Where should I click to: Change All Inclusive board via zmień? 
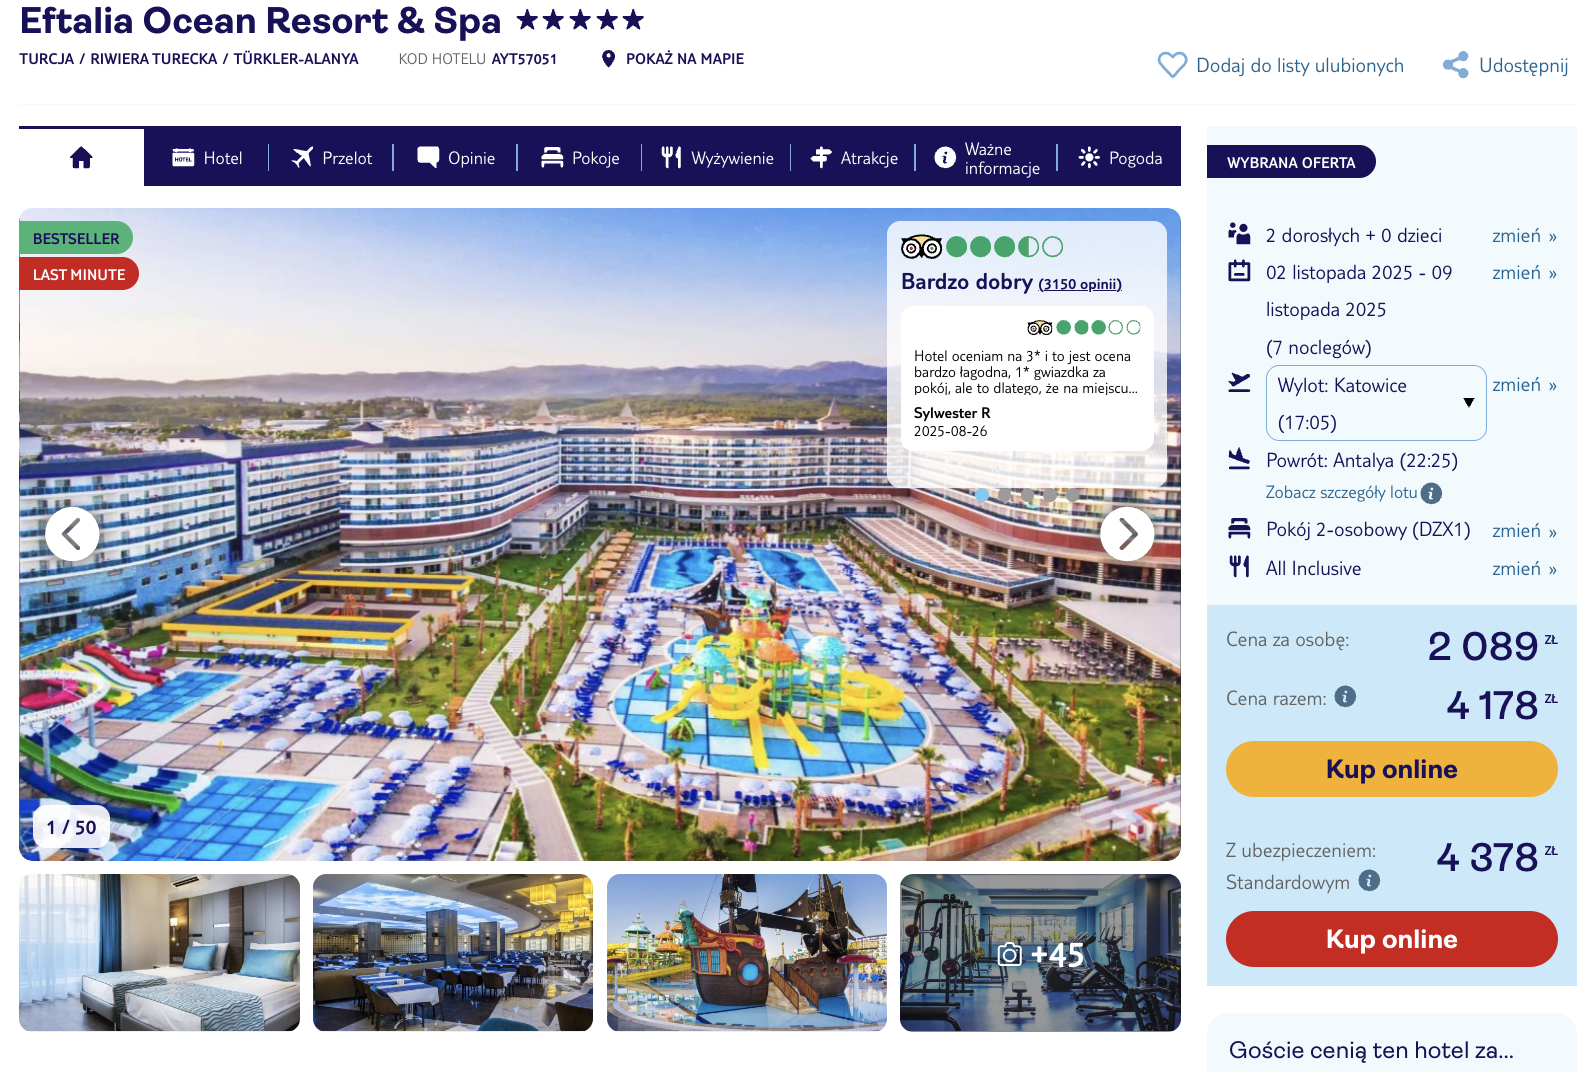1524,569
